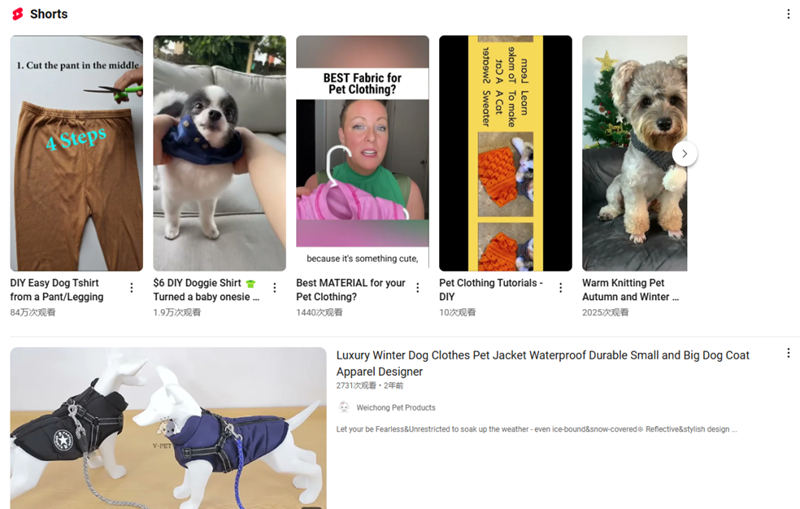800x509 pixels.
Task: Open options menu for Luxury Winter Dog Clothes video
Action: point(788,353)
